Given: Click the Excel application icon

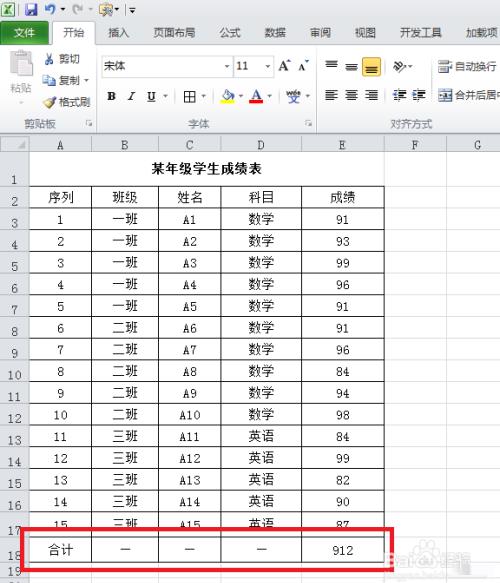Looking at the screenshot, I should coord(8,9).
